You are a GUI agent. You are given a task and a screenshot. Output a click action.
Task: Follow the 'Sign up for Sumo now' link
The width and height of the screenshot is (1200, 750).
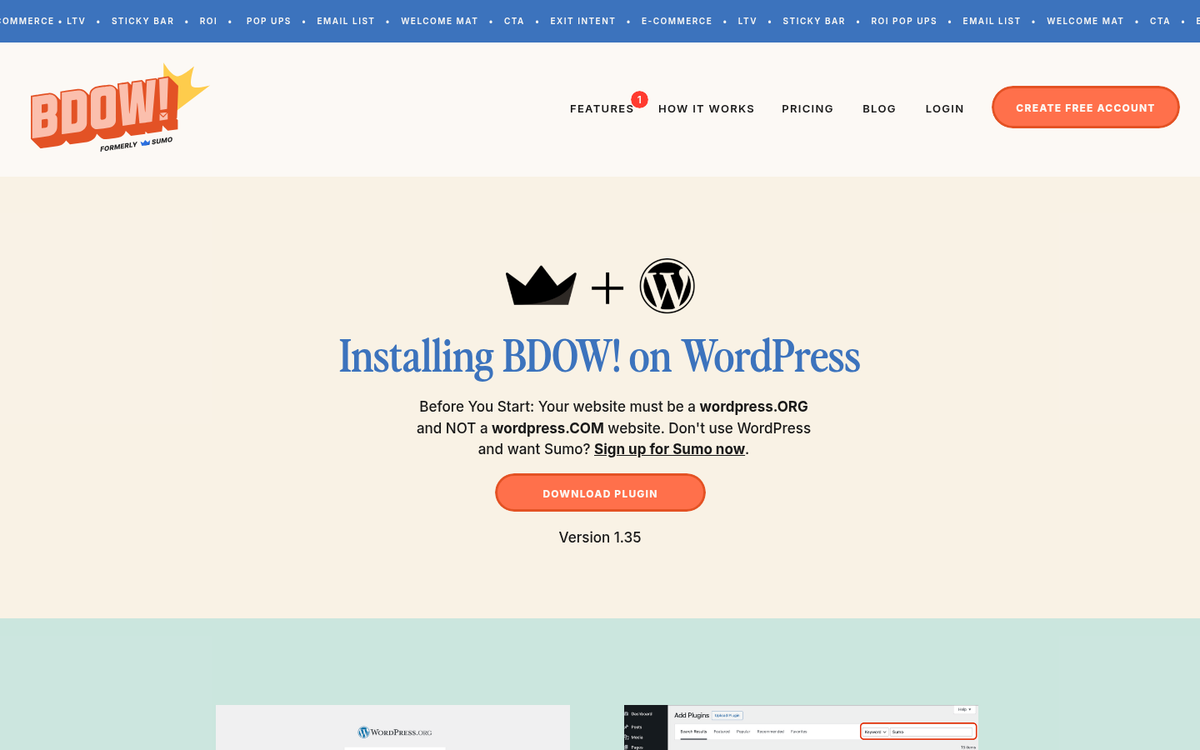pos(669,449)
